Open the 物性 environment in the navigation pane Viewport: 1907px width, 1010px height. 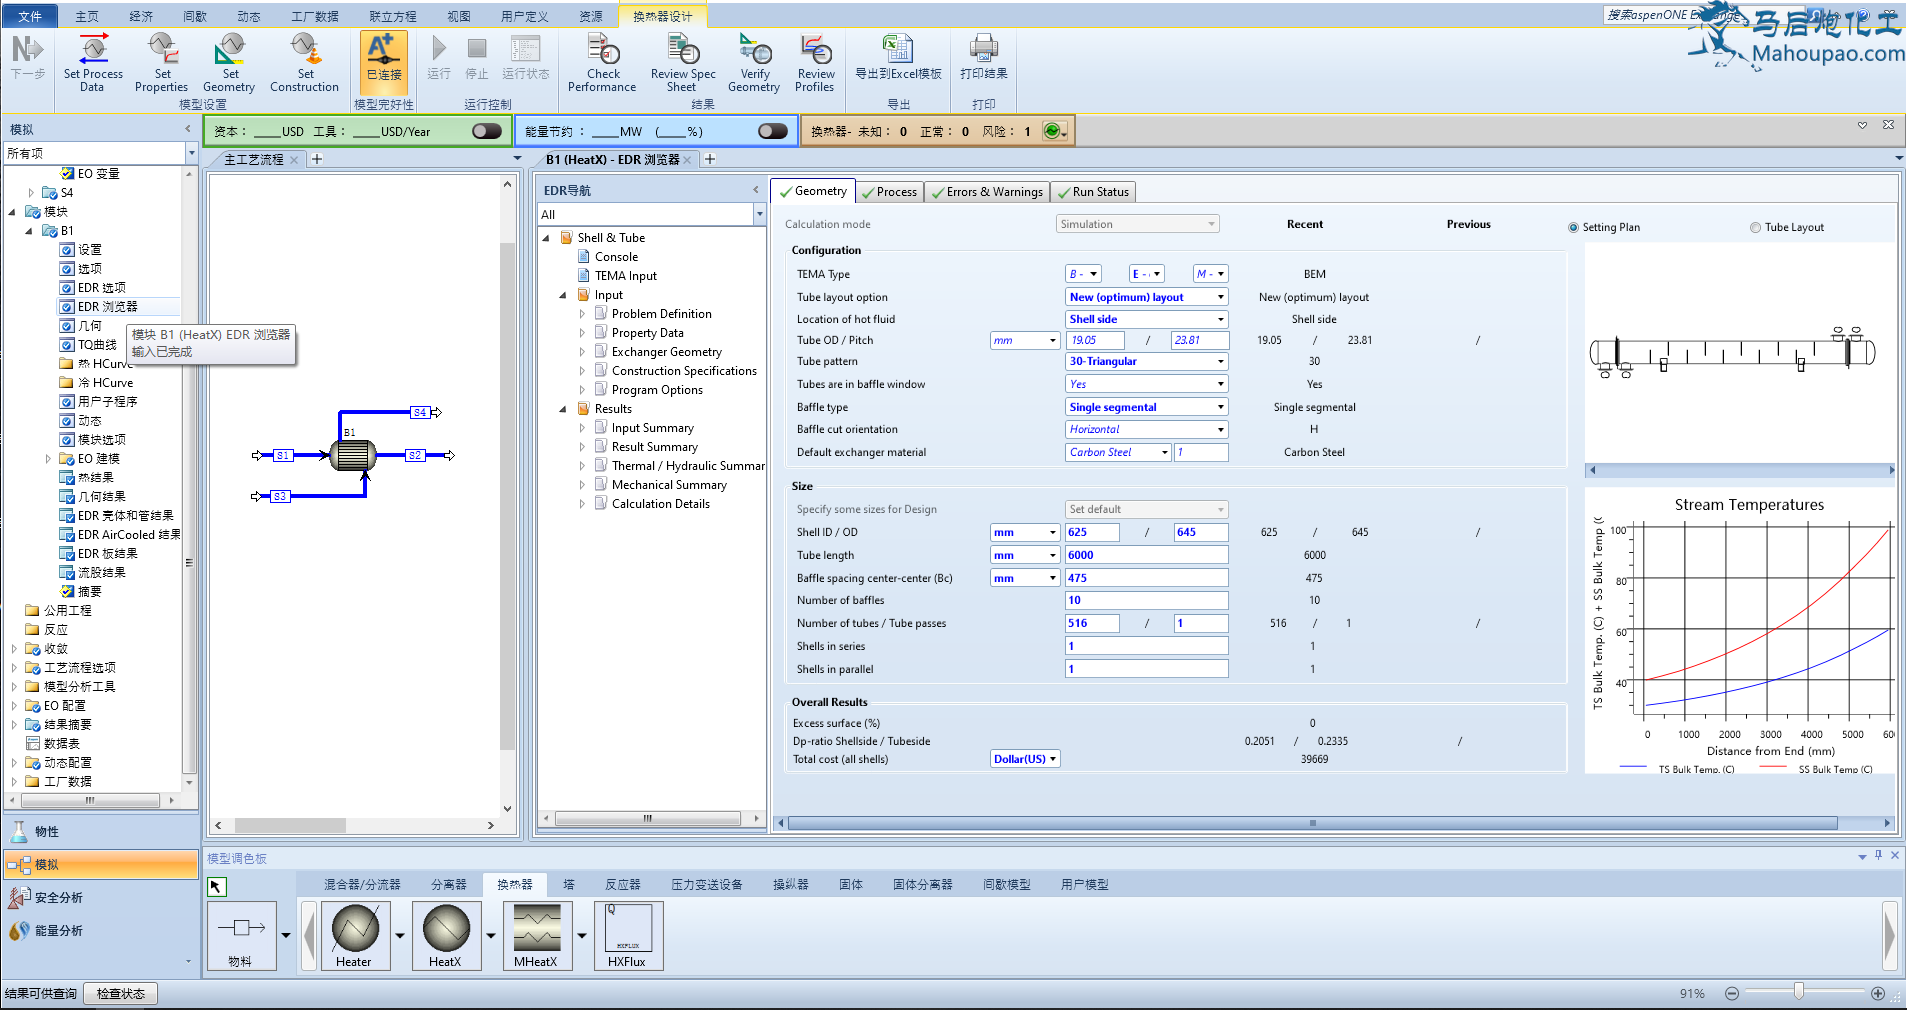100,831
